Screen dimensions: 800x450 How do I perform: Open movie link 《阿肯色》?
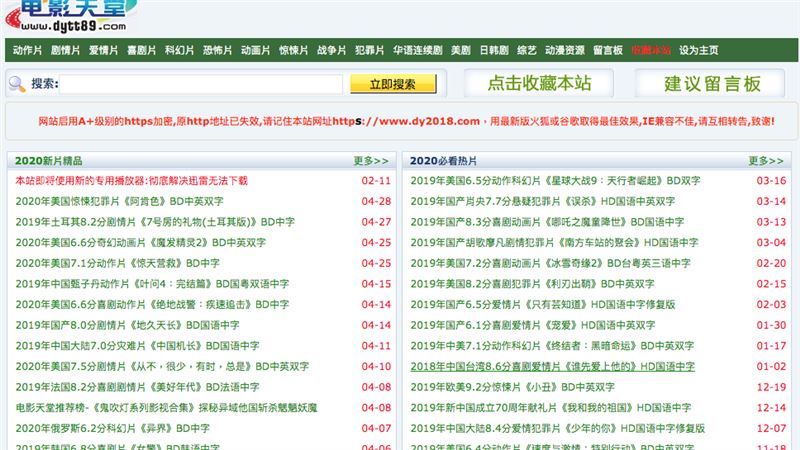pos(119,202)
